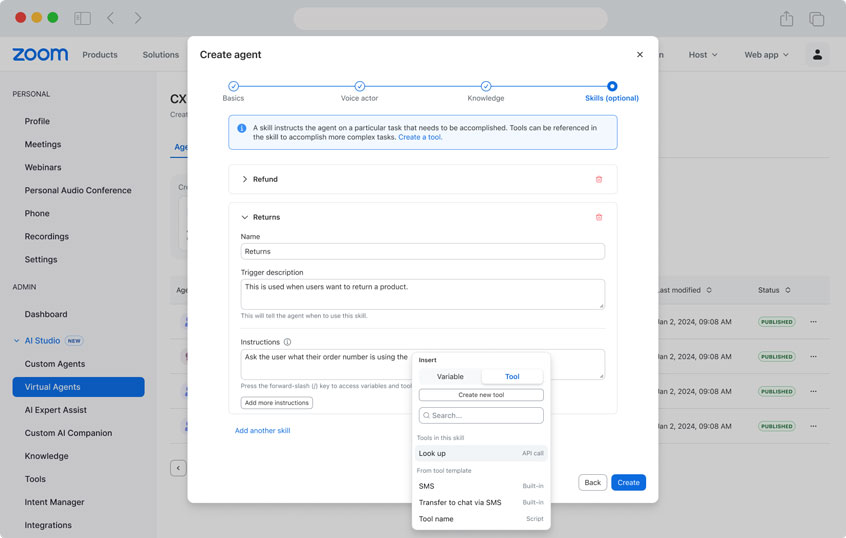Open Meetings in the sidebar
The height and width of the screenshot is (538, 846).
coord(43,145)
